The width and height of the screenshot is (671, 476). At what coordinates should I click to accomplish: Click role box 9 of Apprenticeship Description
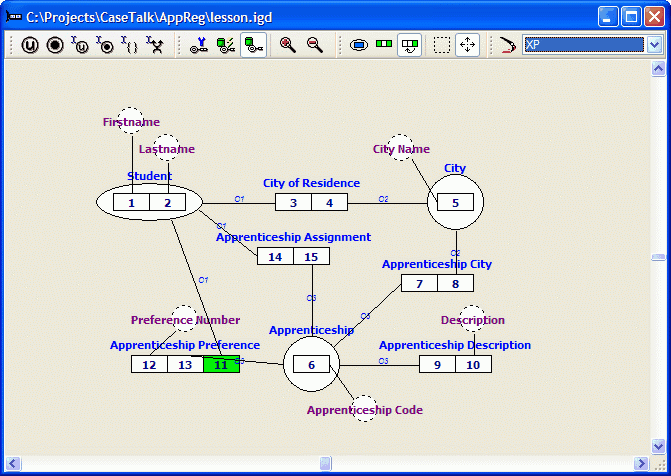(437, 365)
